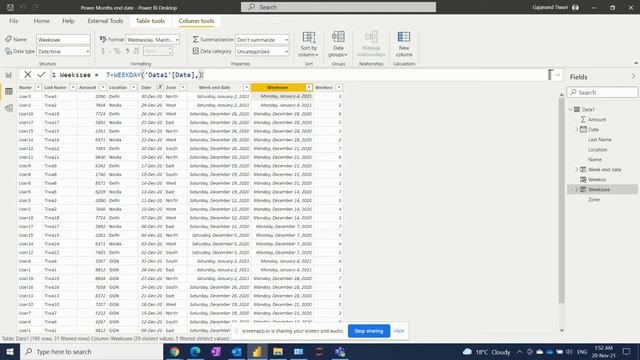Open File Explorer from the taskbar
Screen dimensions: 640x360
278,351
